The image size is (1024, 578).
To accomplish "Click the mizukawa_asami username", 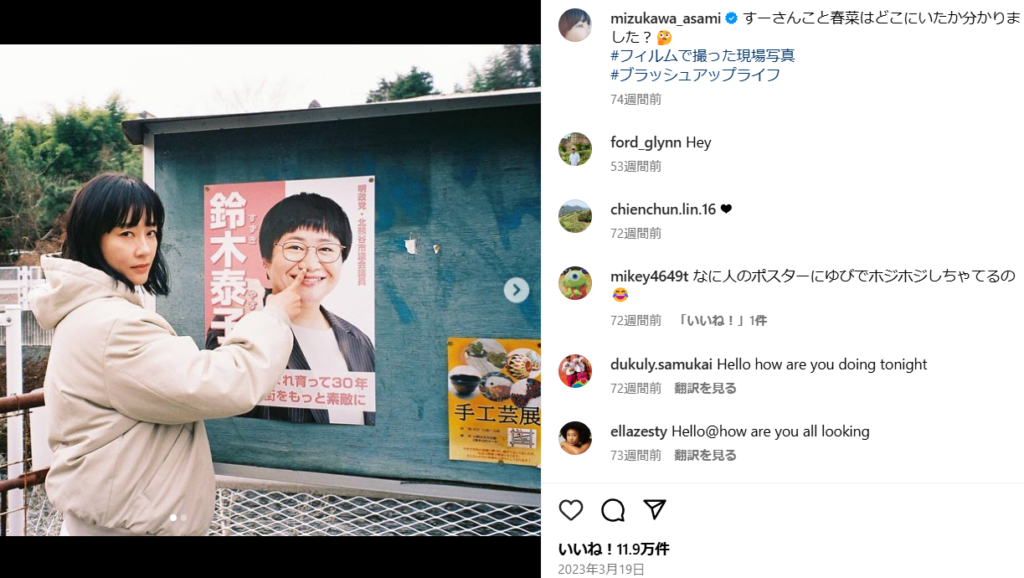I will click(665, 18).
